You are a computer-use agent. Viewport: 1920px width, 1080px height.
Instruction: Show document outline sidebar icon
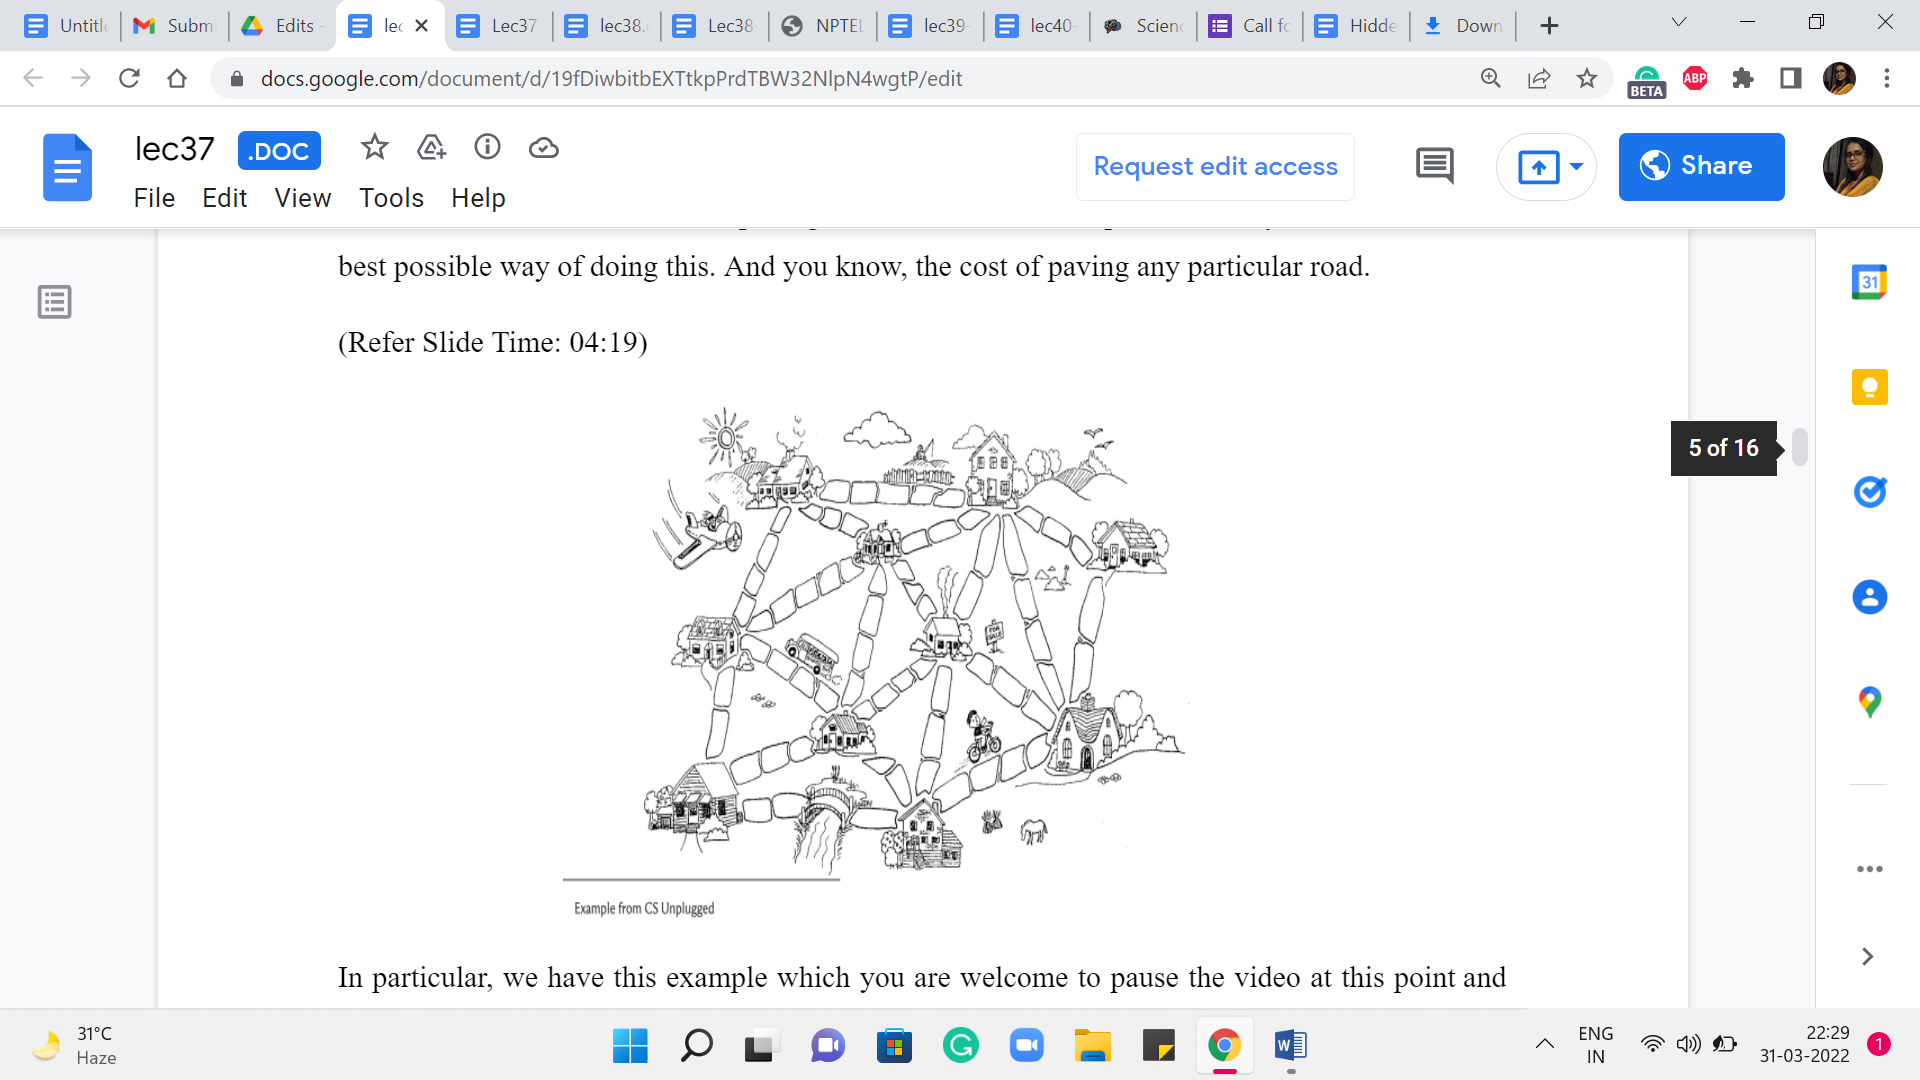coord(55,301)
